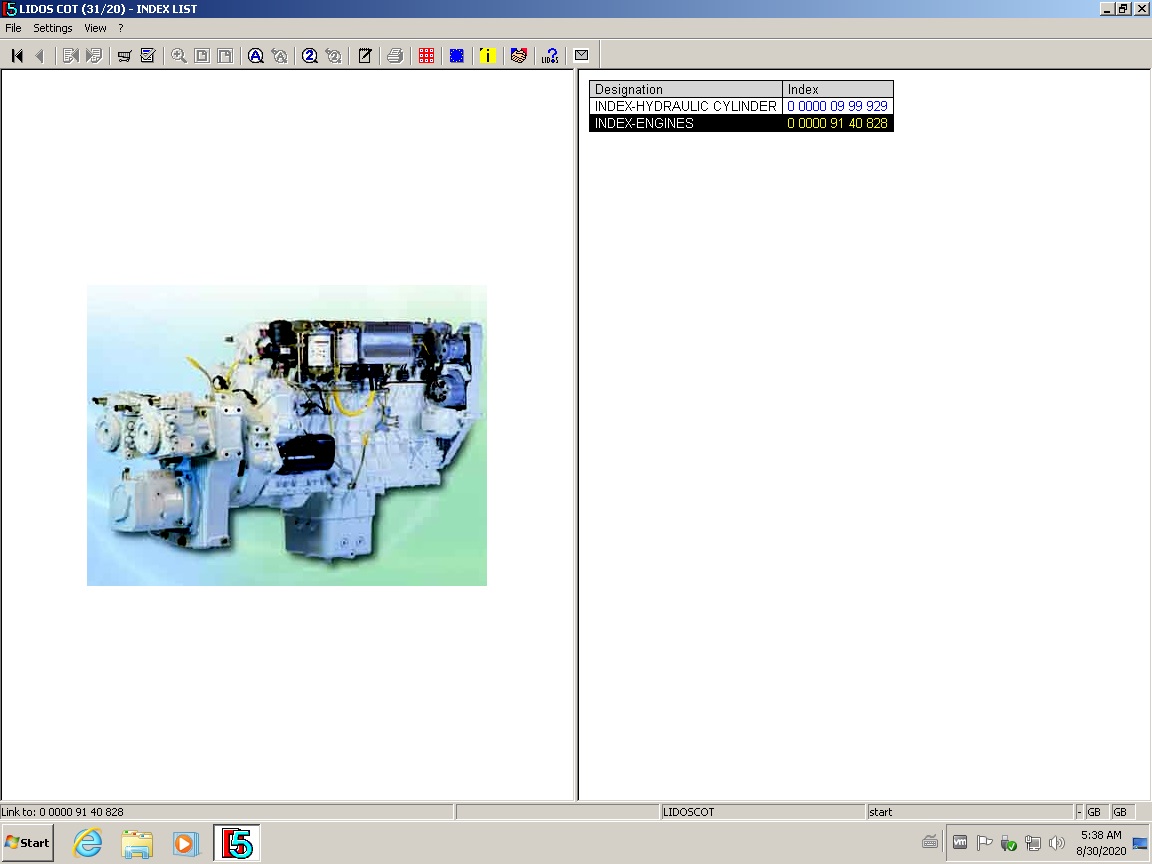Click the Windows Start button
1152x864 pixels.
pyautogui.click(x=28, y=843)
